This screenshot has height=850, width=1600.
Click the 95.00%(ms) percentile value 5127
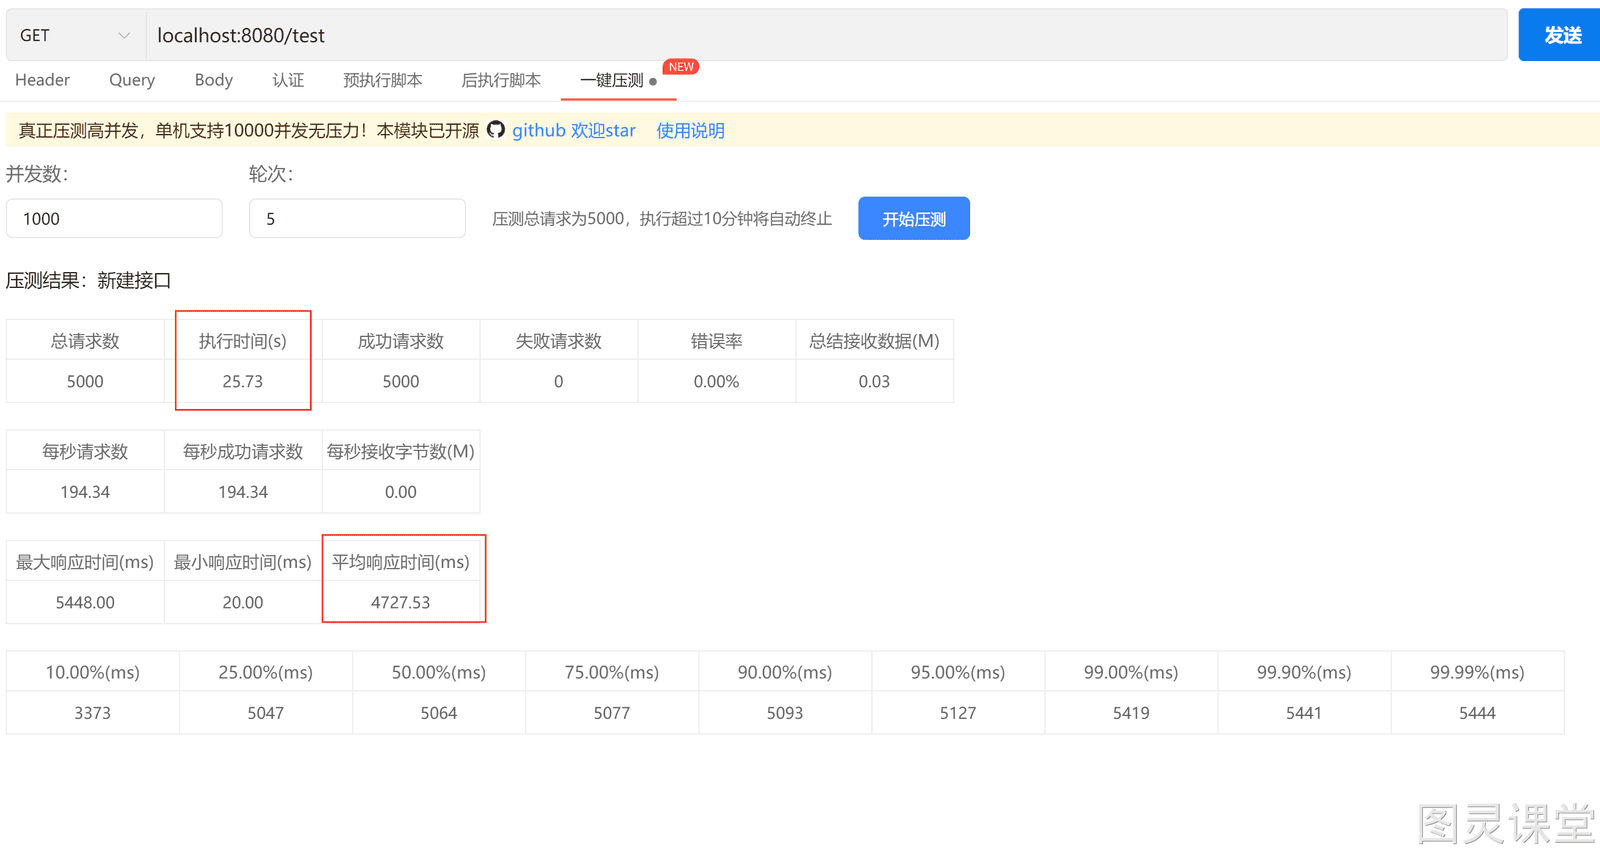pyautogui.click(x=958, y=713)
